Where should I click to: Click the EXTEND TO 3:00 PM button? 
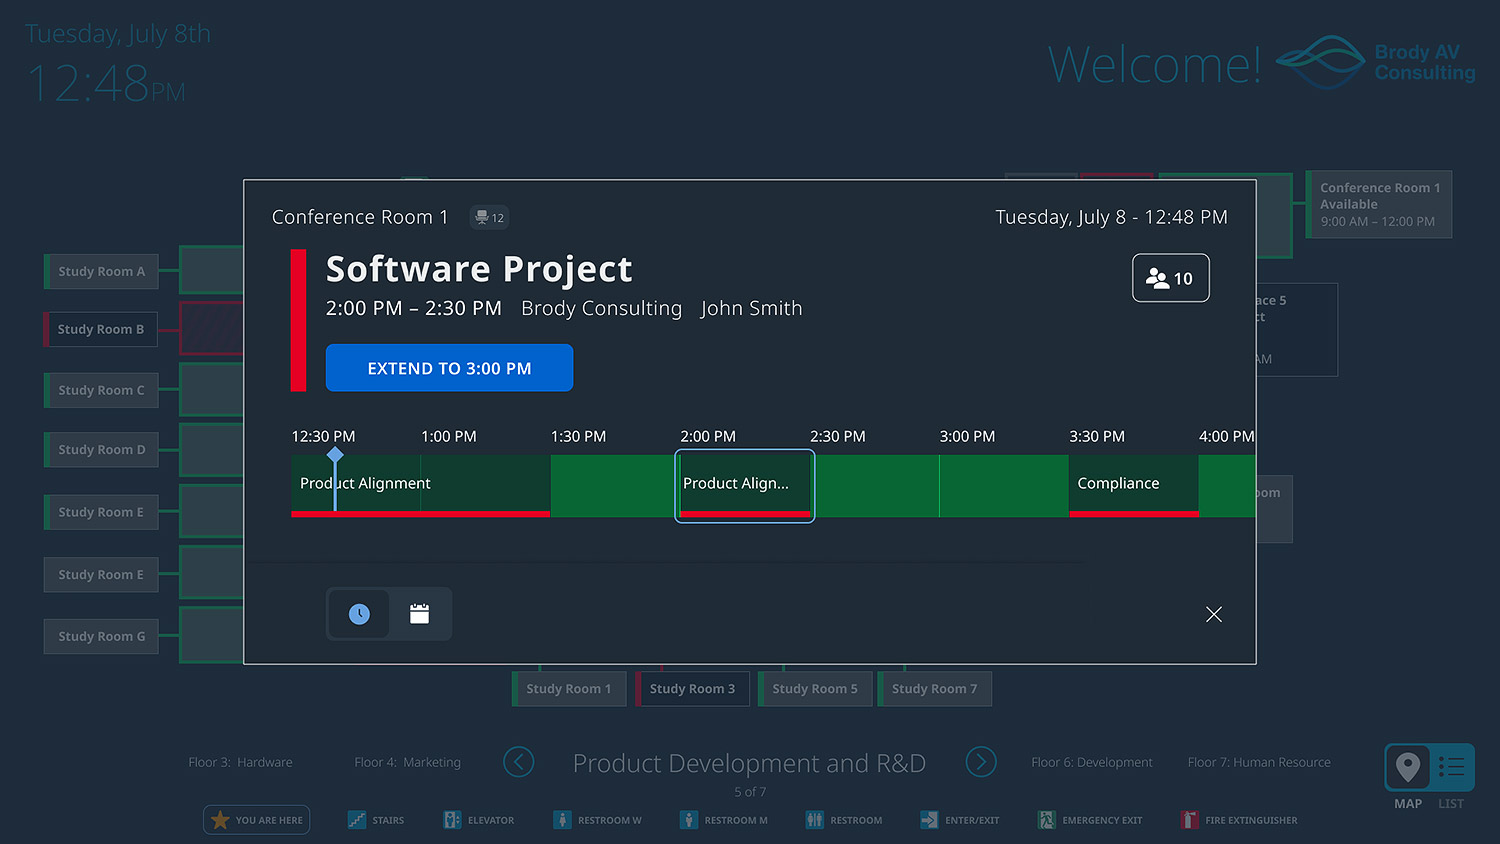pyautogui.click(x=449, y=368)
